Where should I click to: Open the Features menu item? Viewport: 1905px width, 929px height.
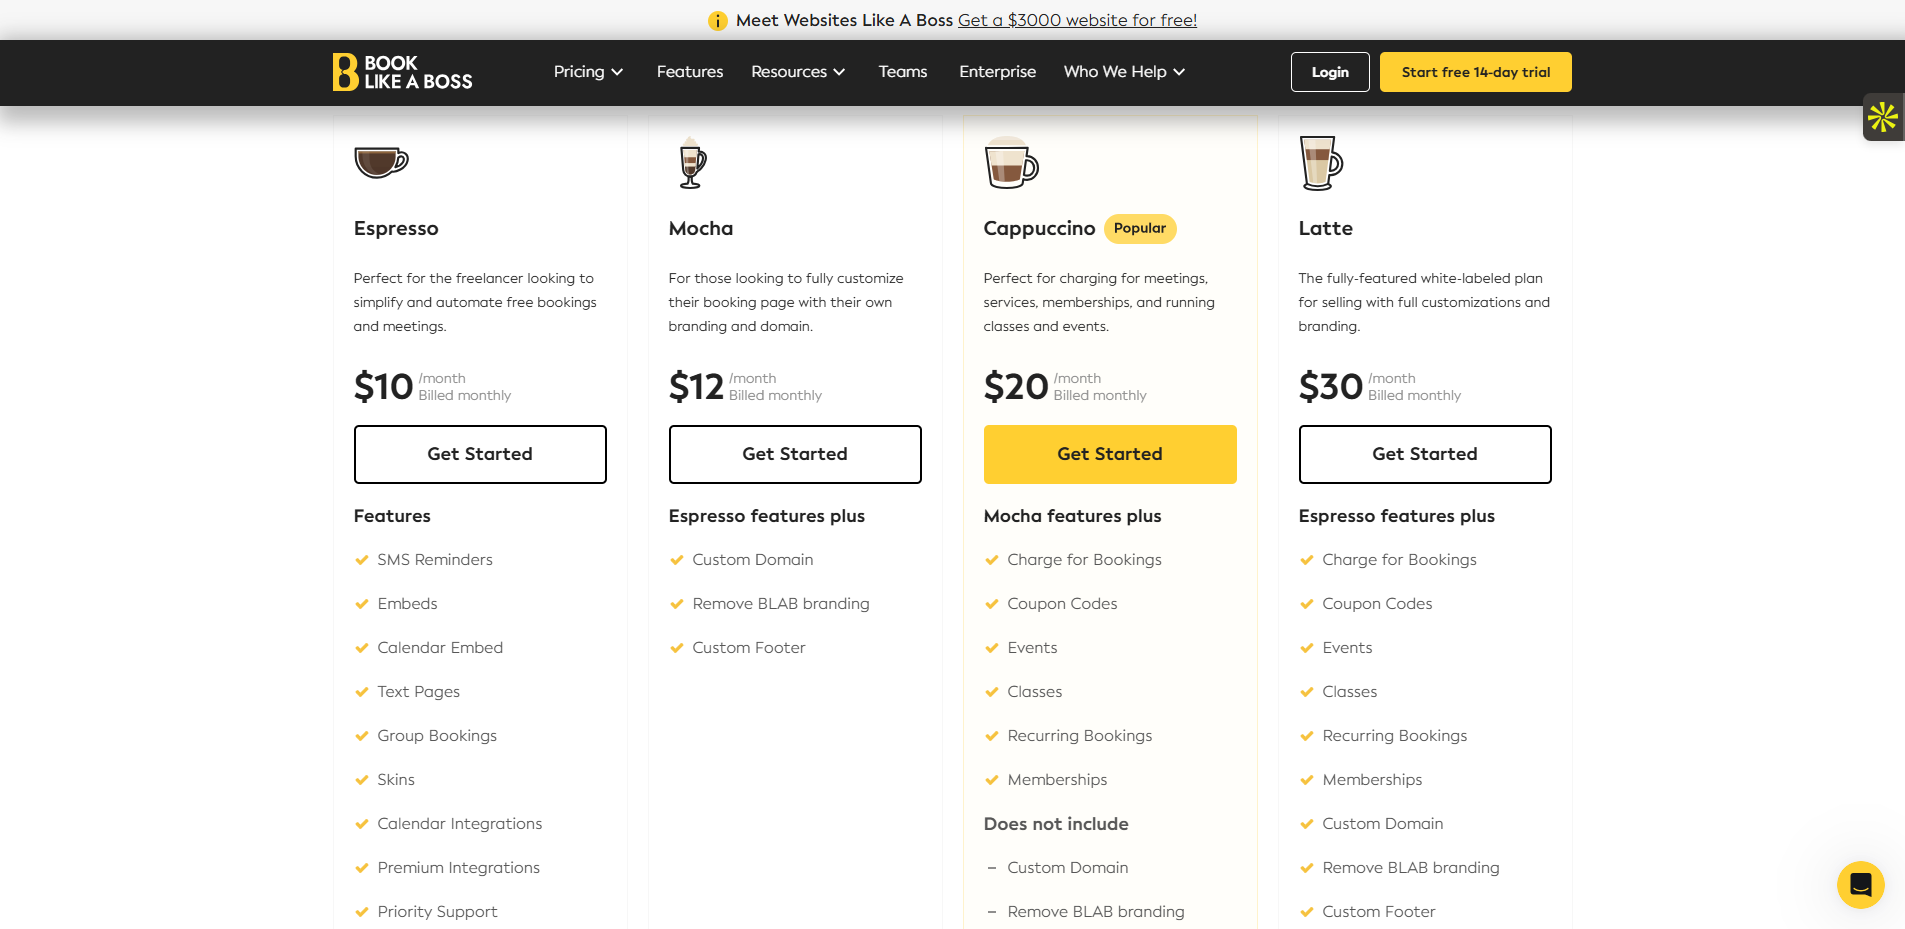[x=690, y=72]
